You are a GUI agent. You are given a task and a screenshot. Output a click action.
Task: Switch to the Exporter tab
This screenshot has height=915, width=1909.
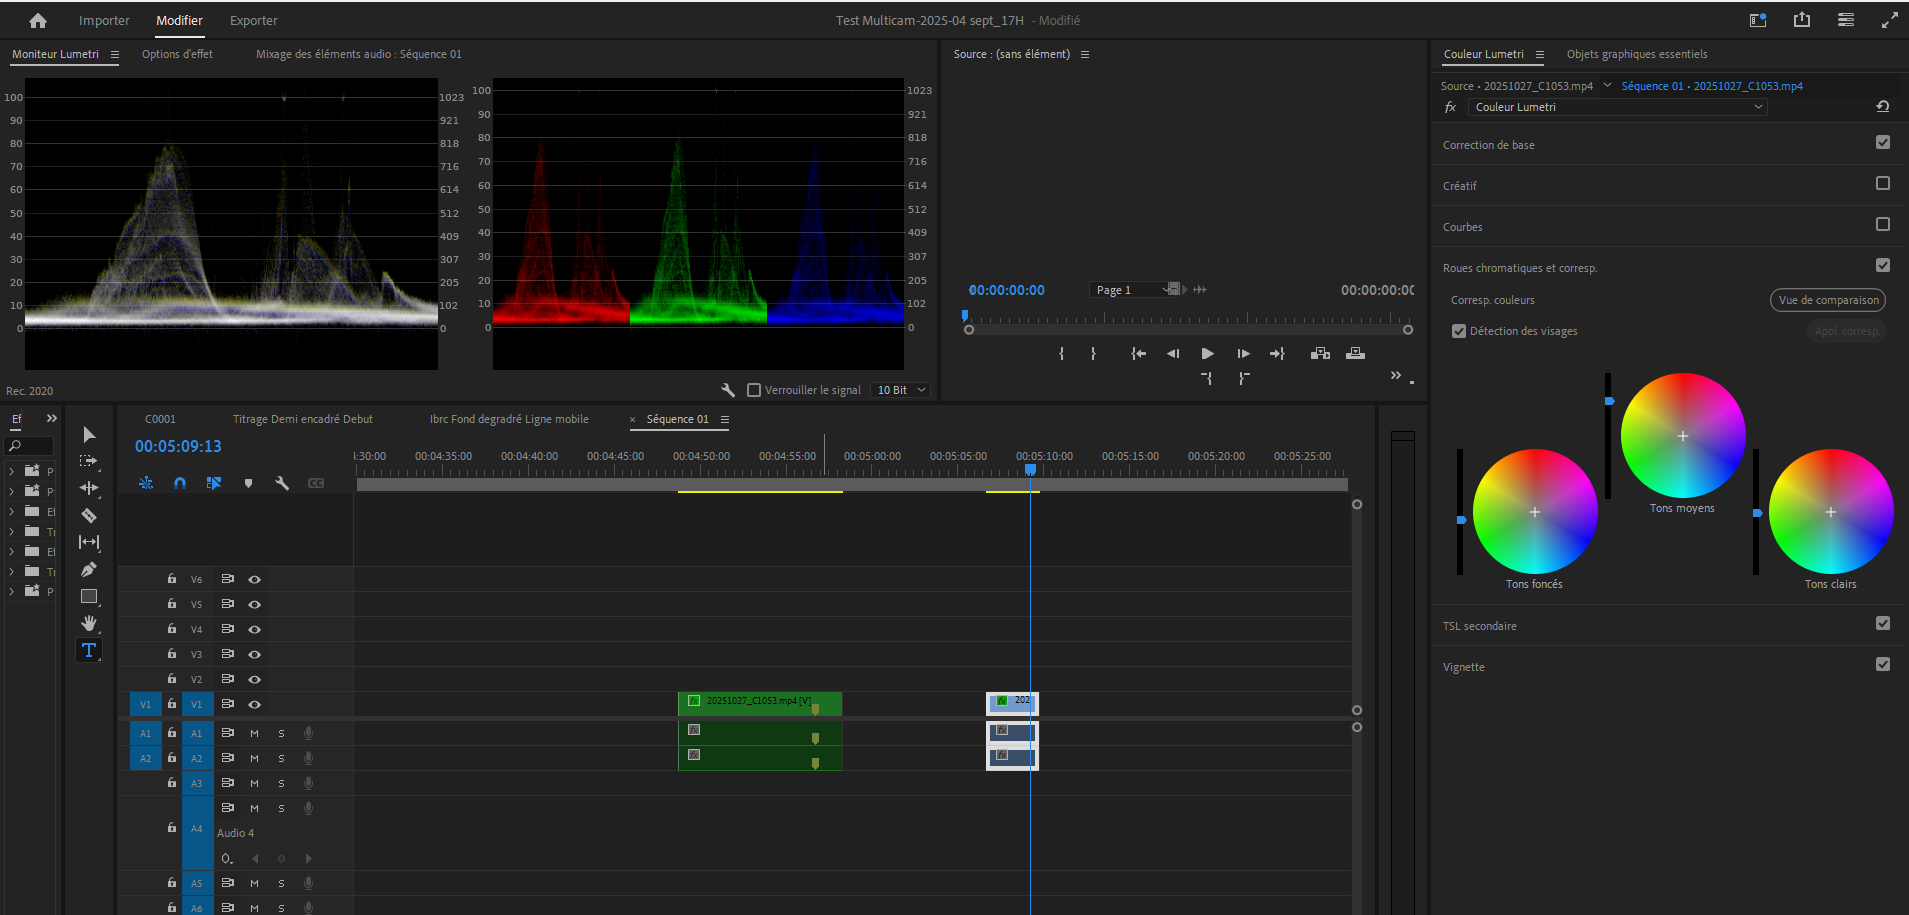[x=253, y=20]
